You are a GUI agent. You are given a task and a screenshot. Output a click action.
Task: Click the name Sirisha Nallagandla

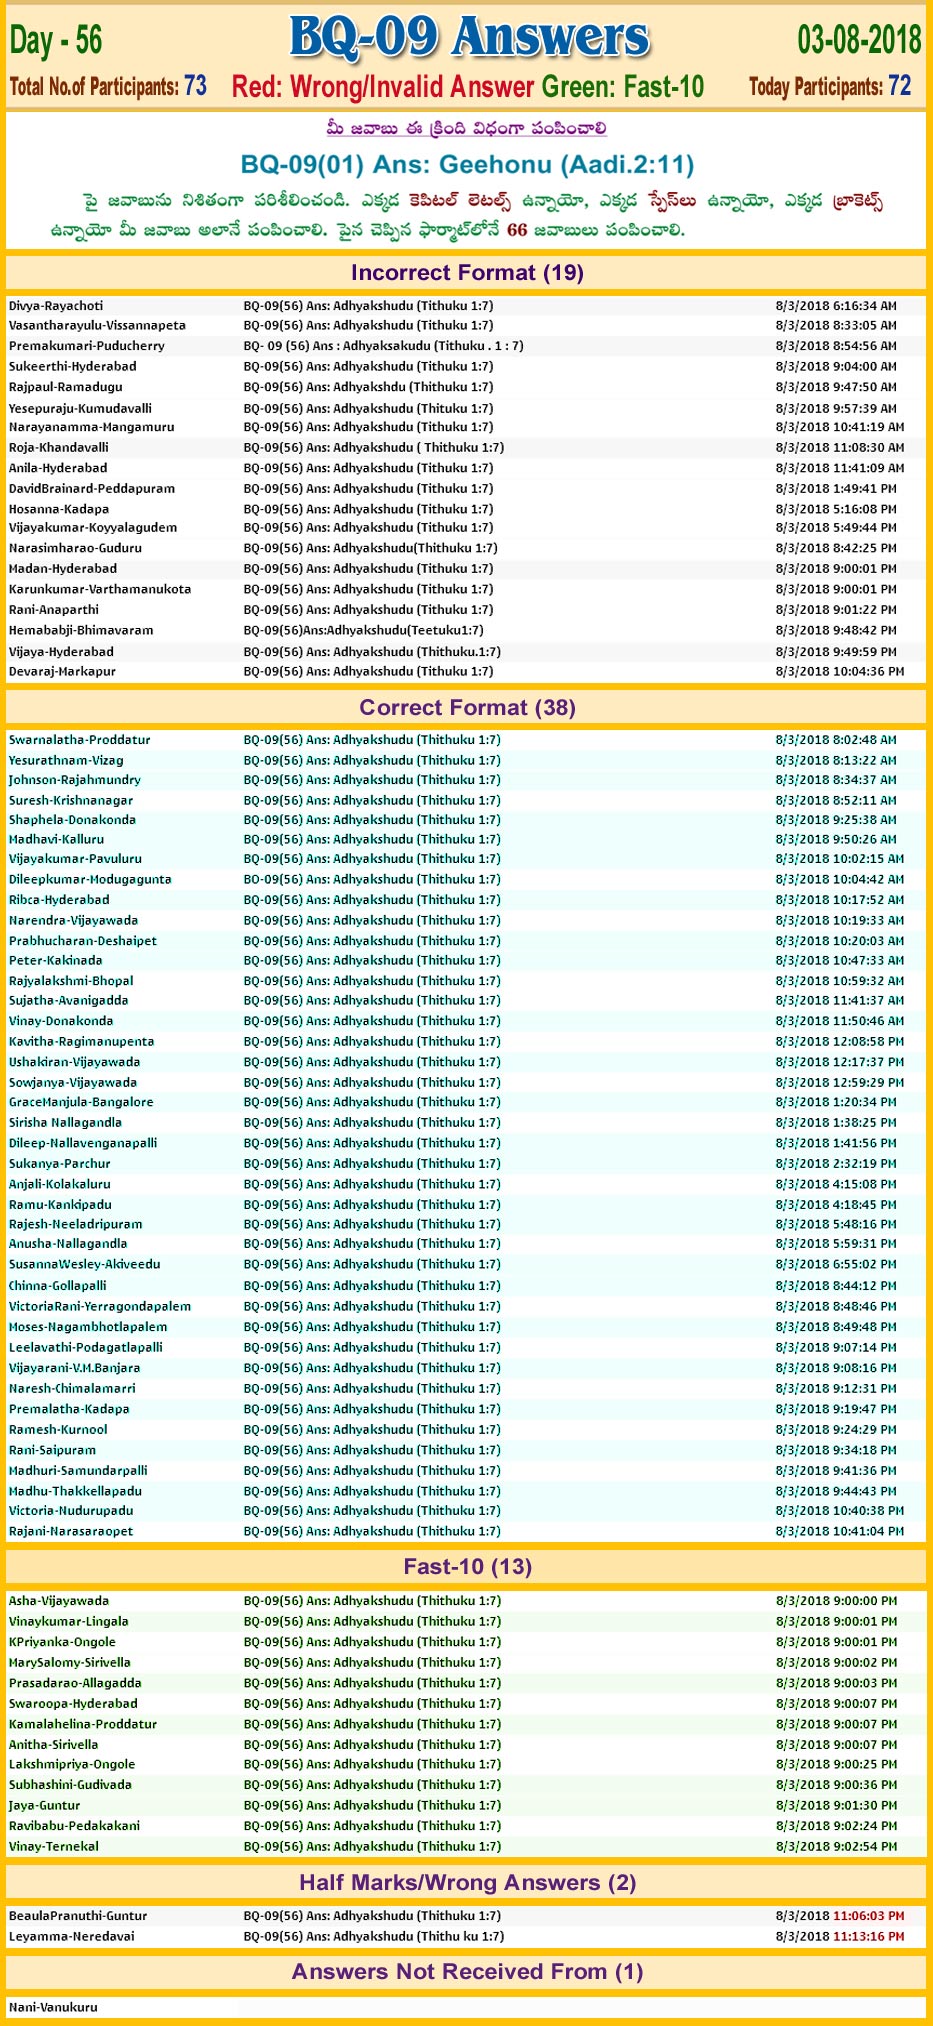click(x=65, y=1123)
